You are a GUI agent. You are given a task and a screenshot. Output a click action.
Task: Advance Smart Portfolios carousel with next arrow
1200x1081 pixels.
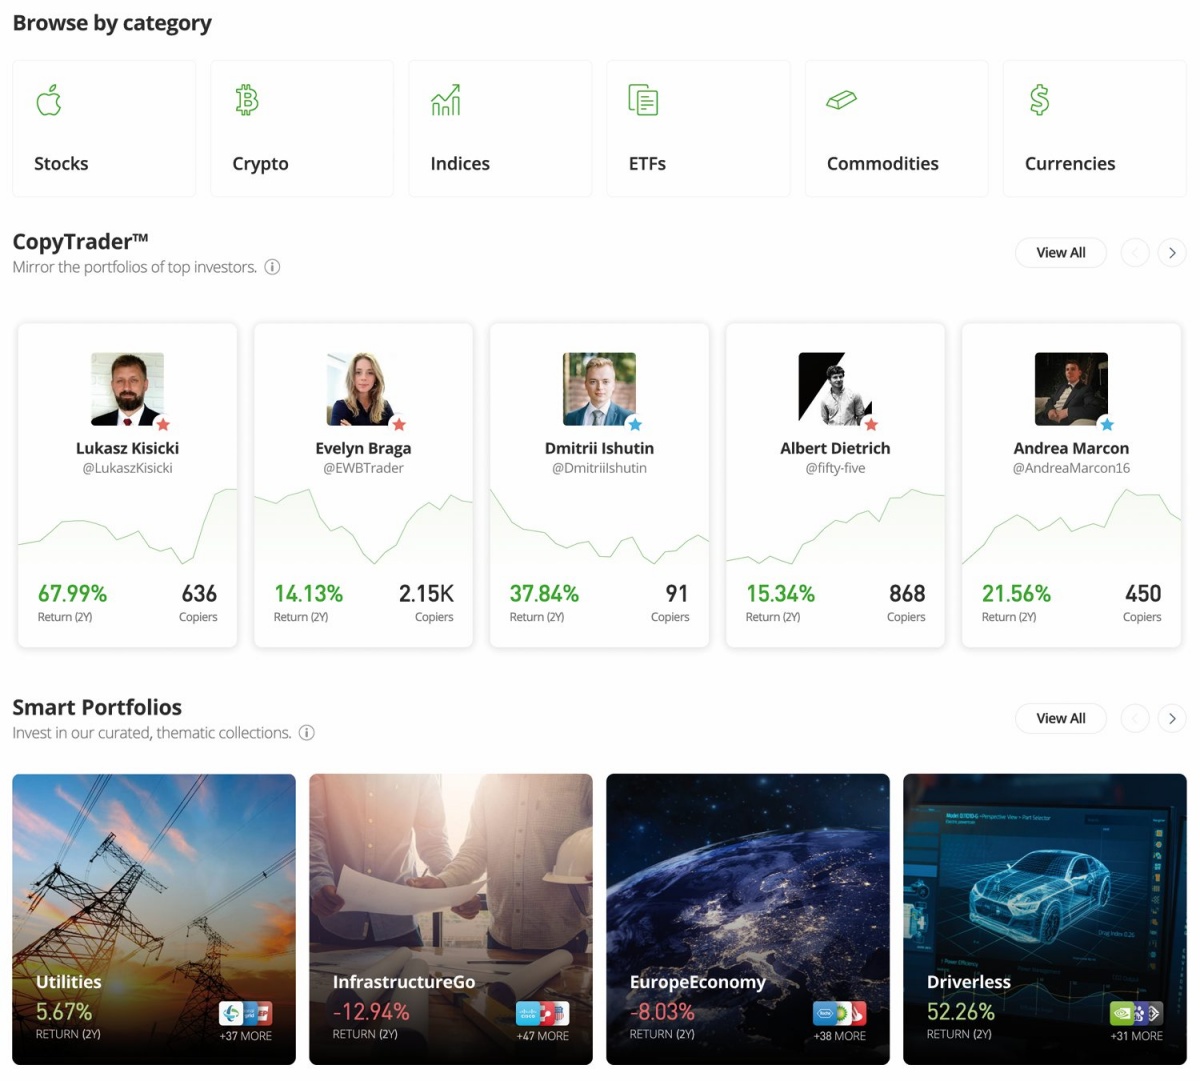tap(1172, 719)
